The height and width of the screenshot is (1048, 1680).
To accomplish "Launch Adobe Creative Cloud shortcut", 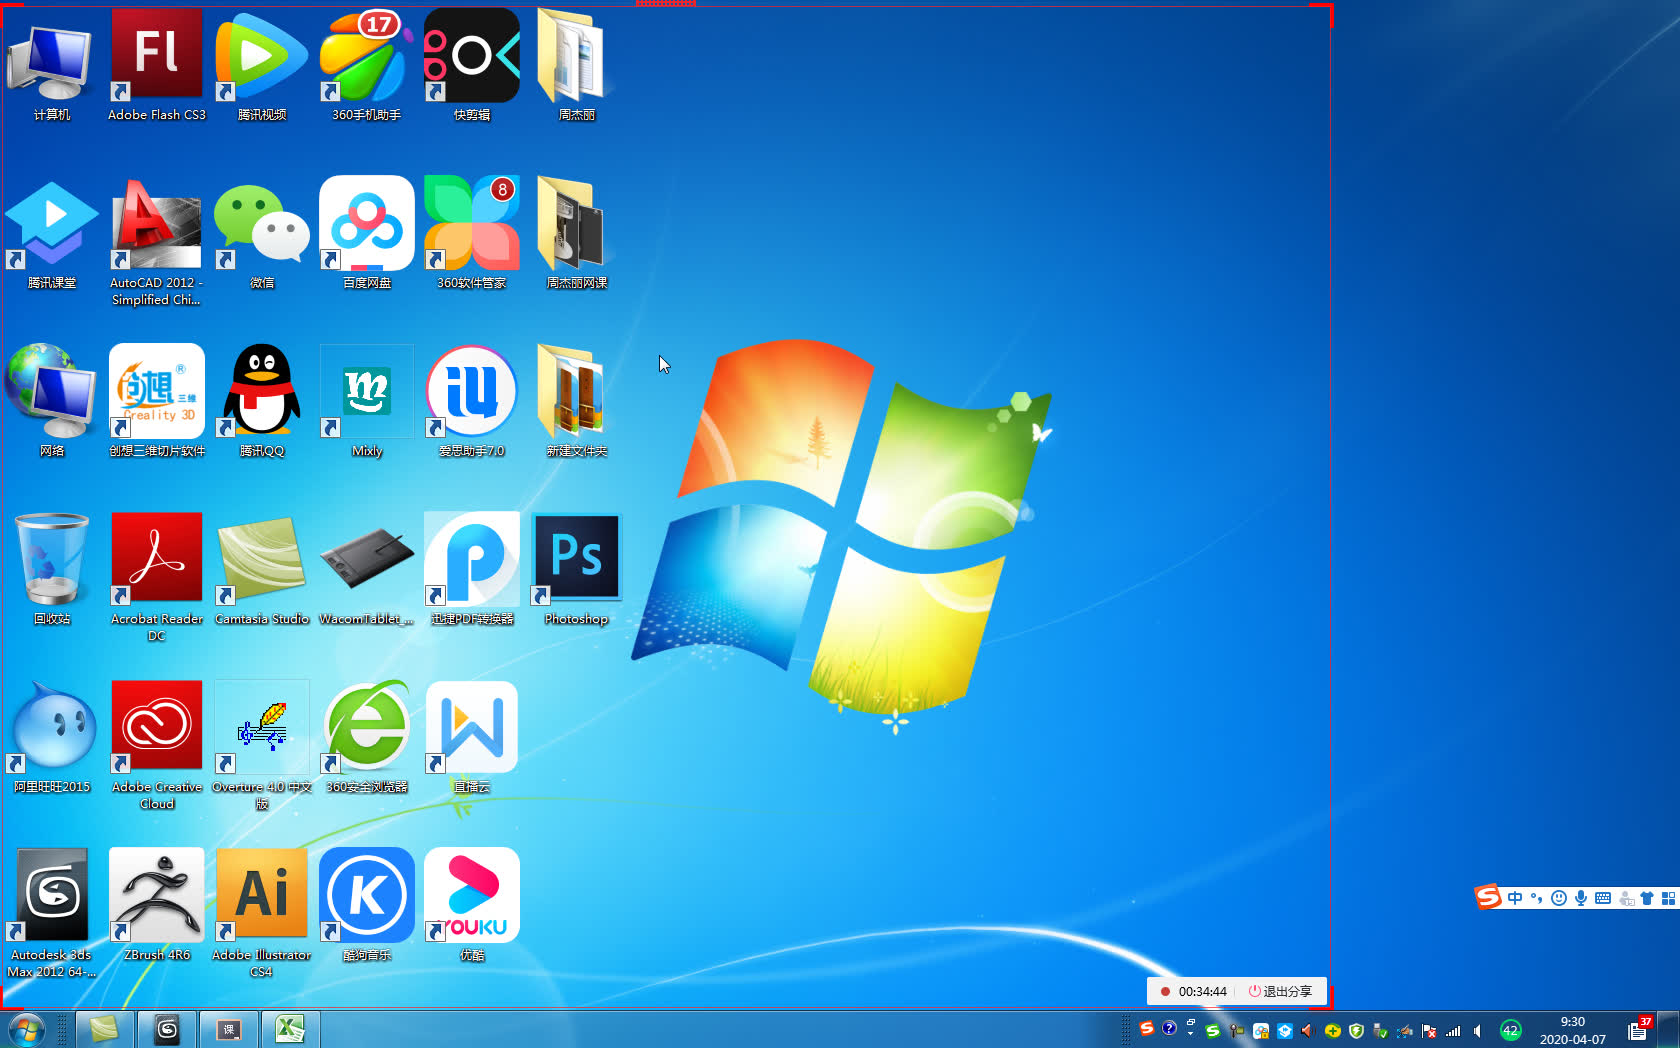I will click(x=157, y=745).
